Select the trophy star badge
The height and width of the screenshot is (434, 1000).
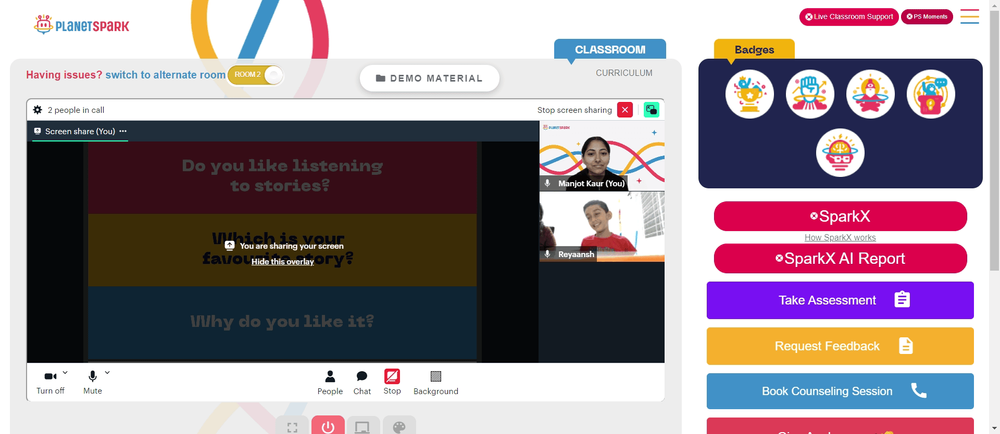(x=749, y=94)
